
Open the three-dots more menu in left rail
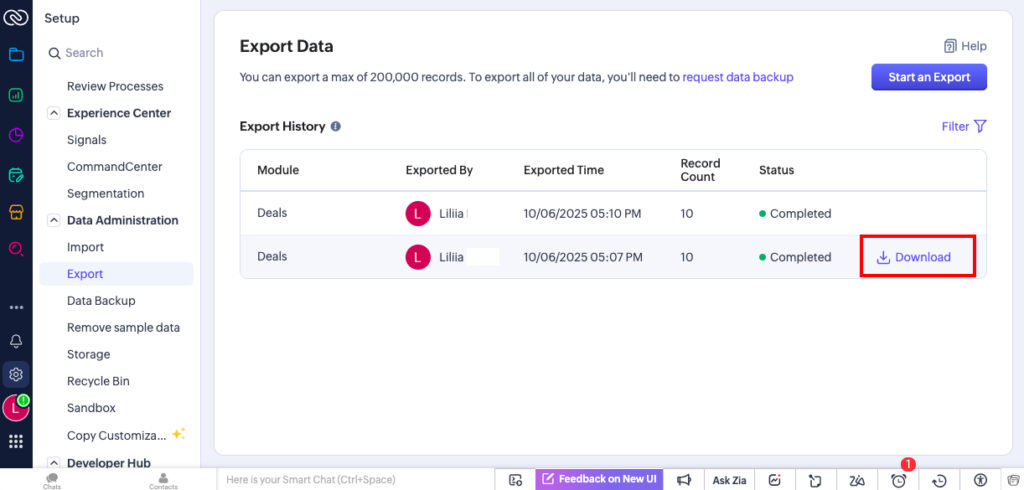[x=16, y=307]
